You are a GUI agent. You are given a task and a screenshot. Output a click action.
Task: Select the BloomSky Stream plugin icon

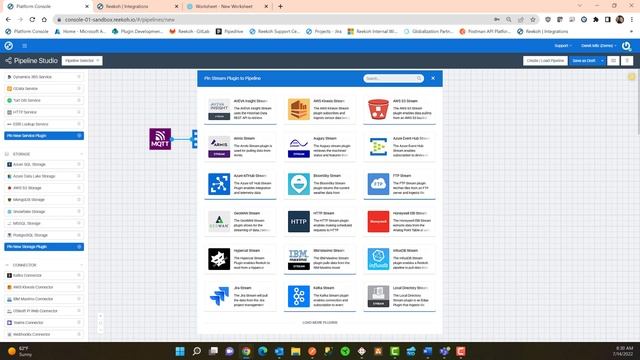[299, 184]
